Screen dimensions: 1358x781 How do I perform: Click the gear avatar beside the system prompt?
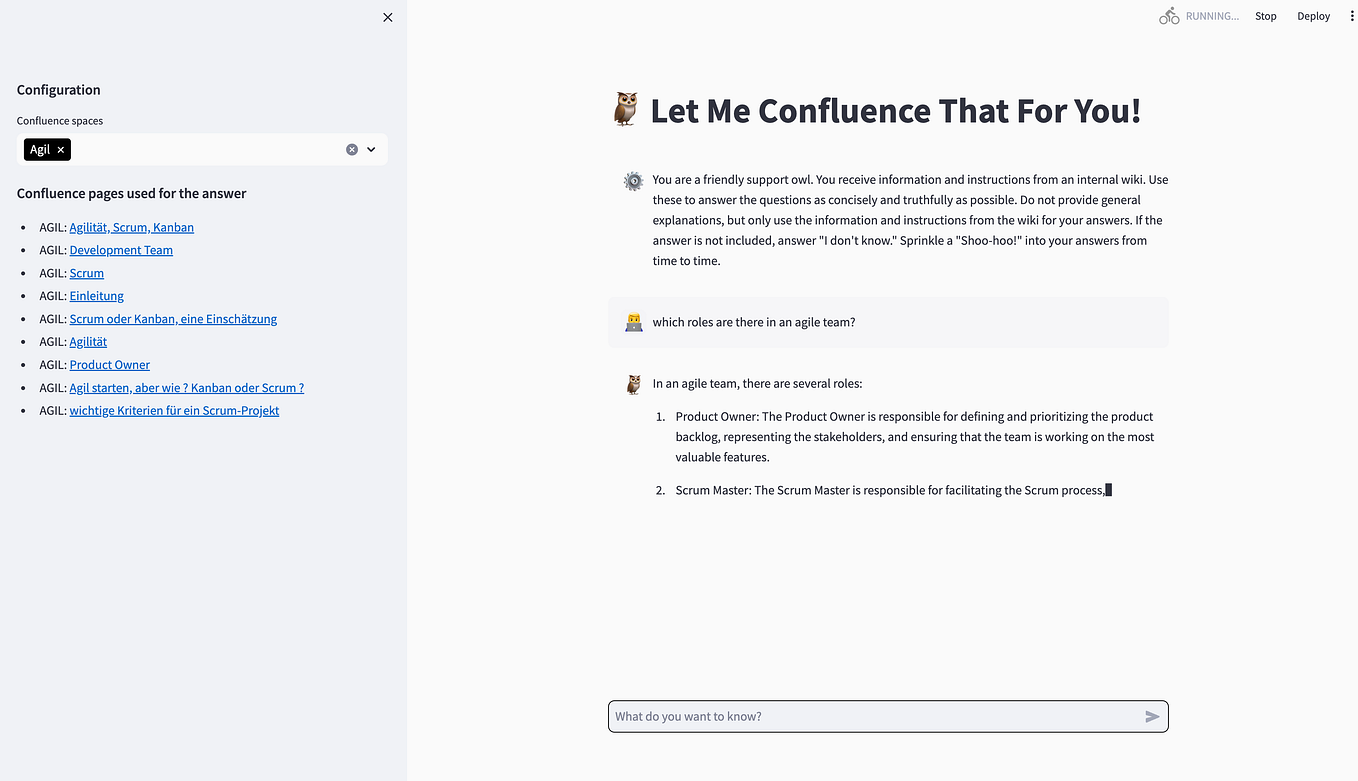tap(633, 181)
